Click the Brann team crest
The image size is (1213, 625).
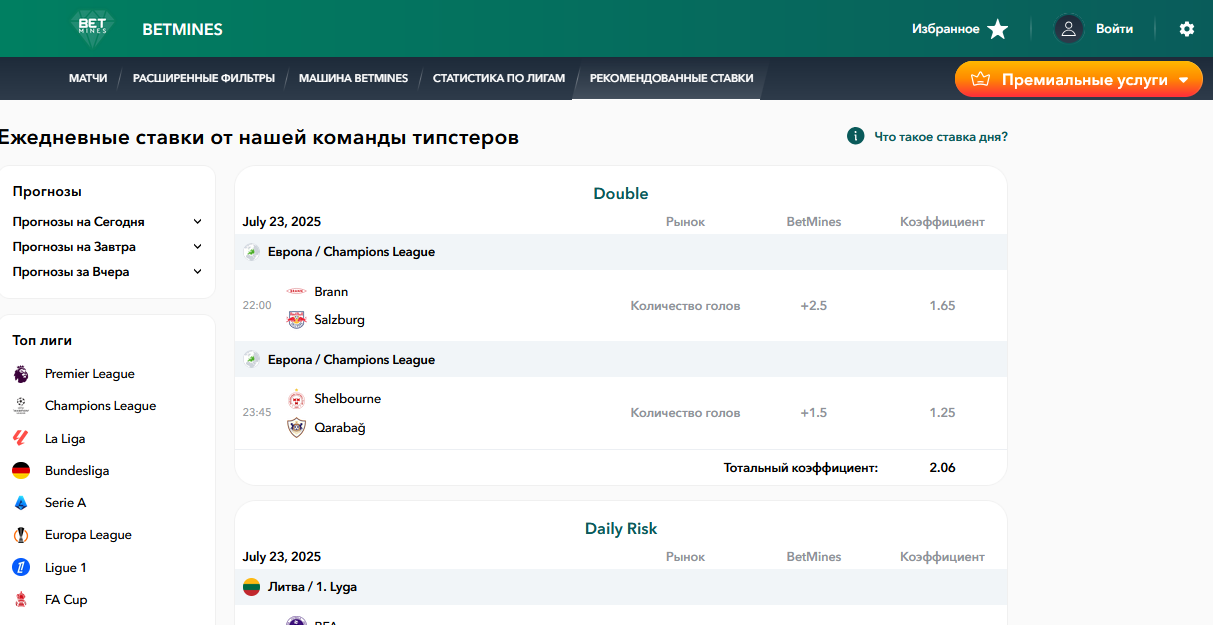point(296,291)
